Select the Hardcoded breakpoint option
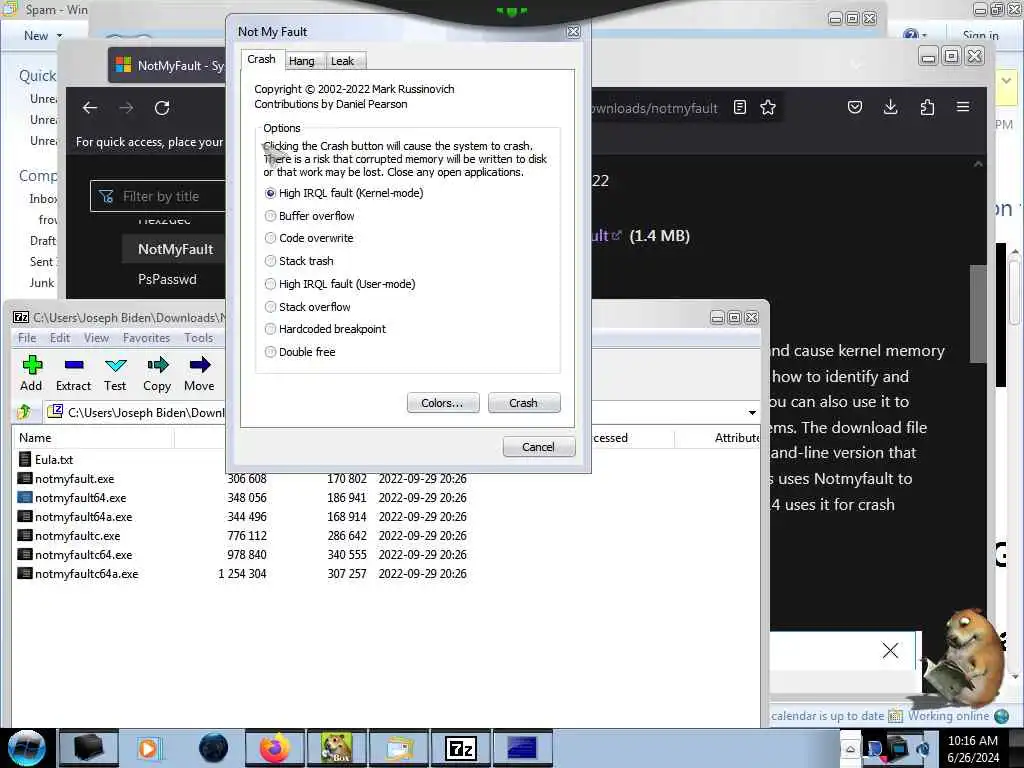This screenshot has width=1024, height=768. [x=325, y=329]
